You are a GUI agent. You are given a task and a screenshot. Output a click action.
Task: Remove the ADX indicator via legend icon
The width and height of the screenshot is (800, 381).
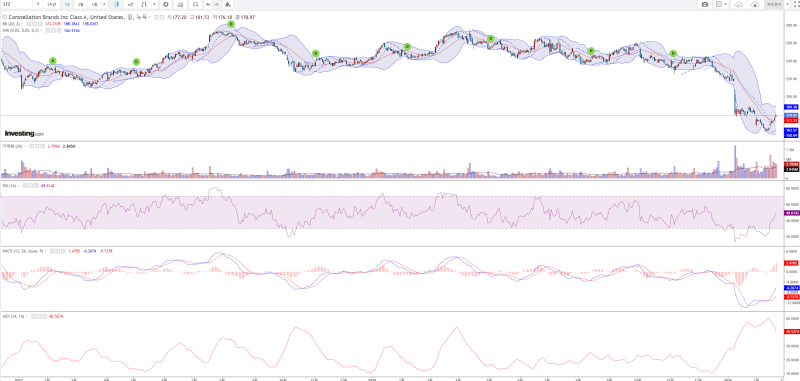pos(44,316)
